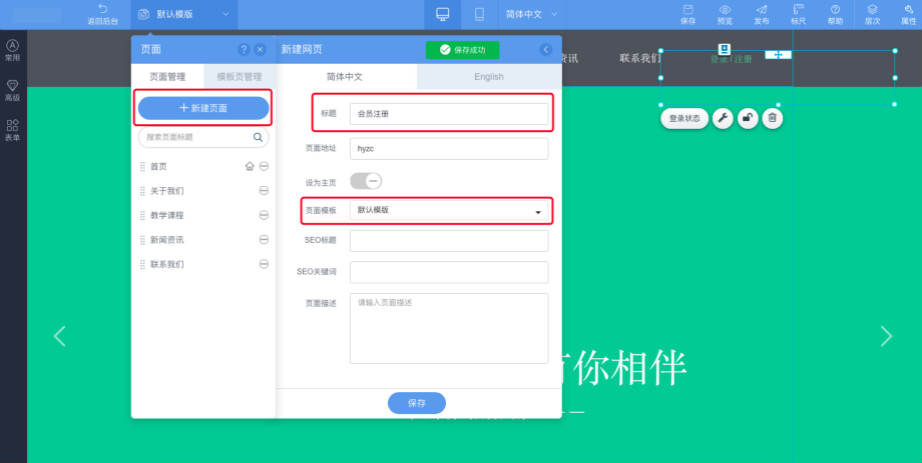Switch to the English tab
Viewport: 922px width, 463px height.
(488, 76)
